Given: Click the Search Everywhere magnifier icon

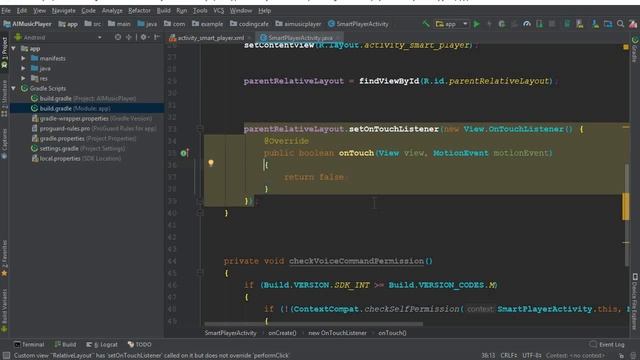Looking at the screenshot, I should pos(620,24).
